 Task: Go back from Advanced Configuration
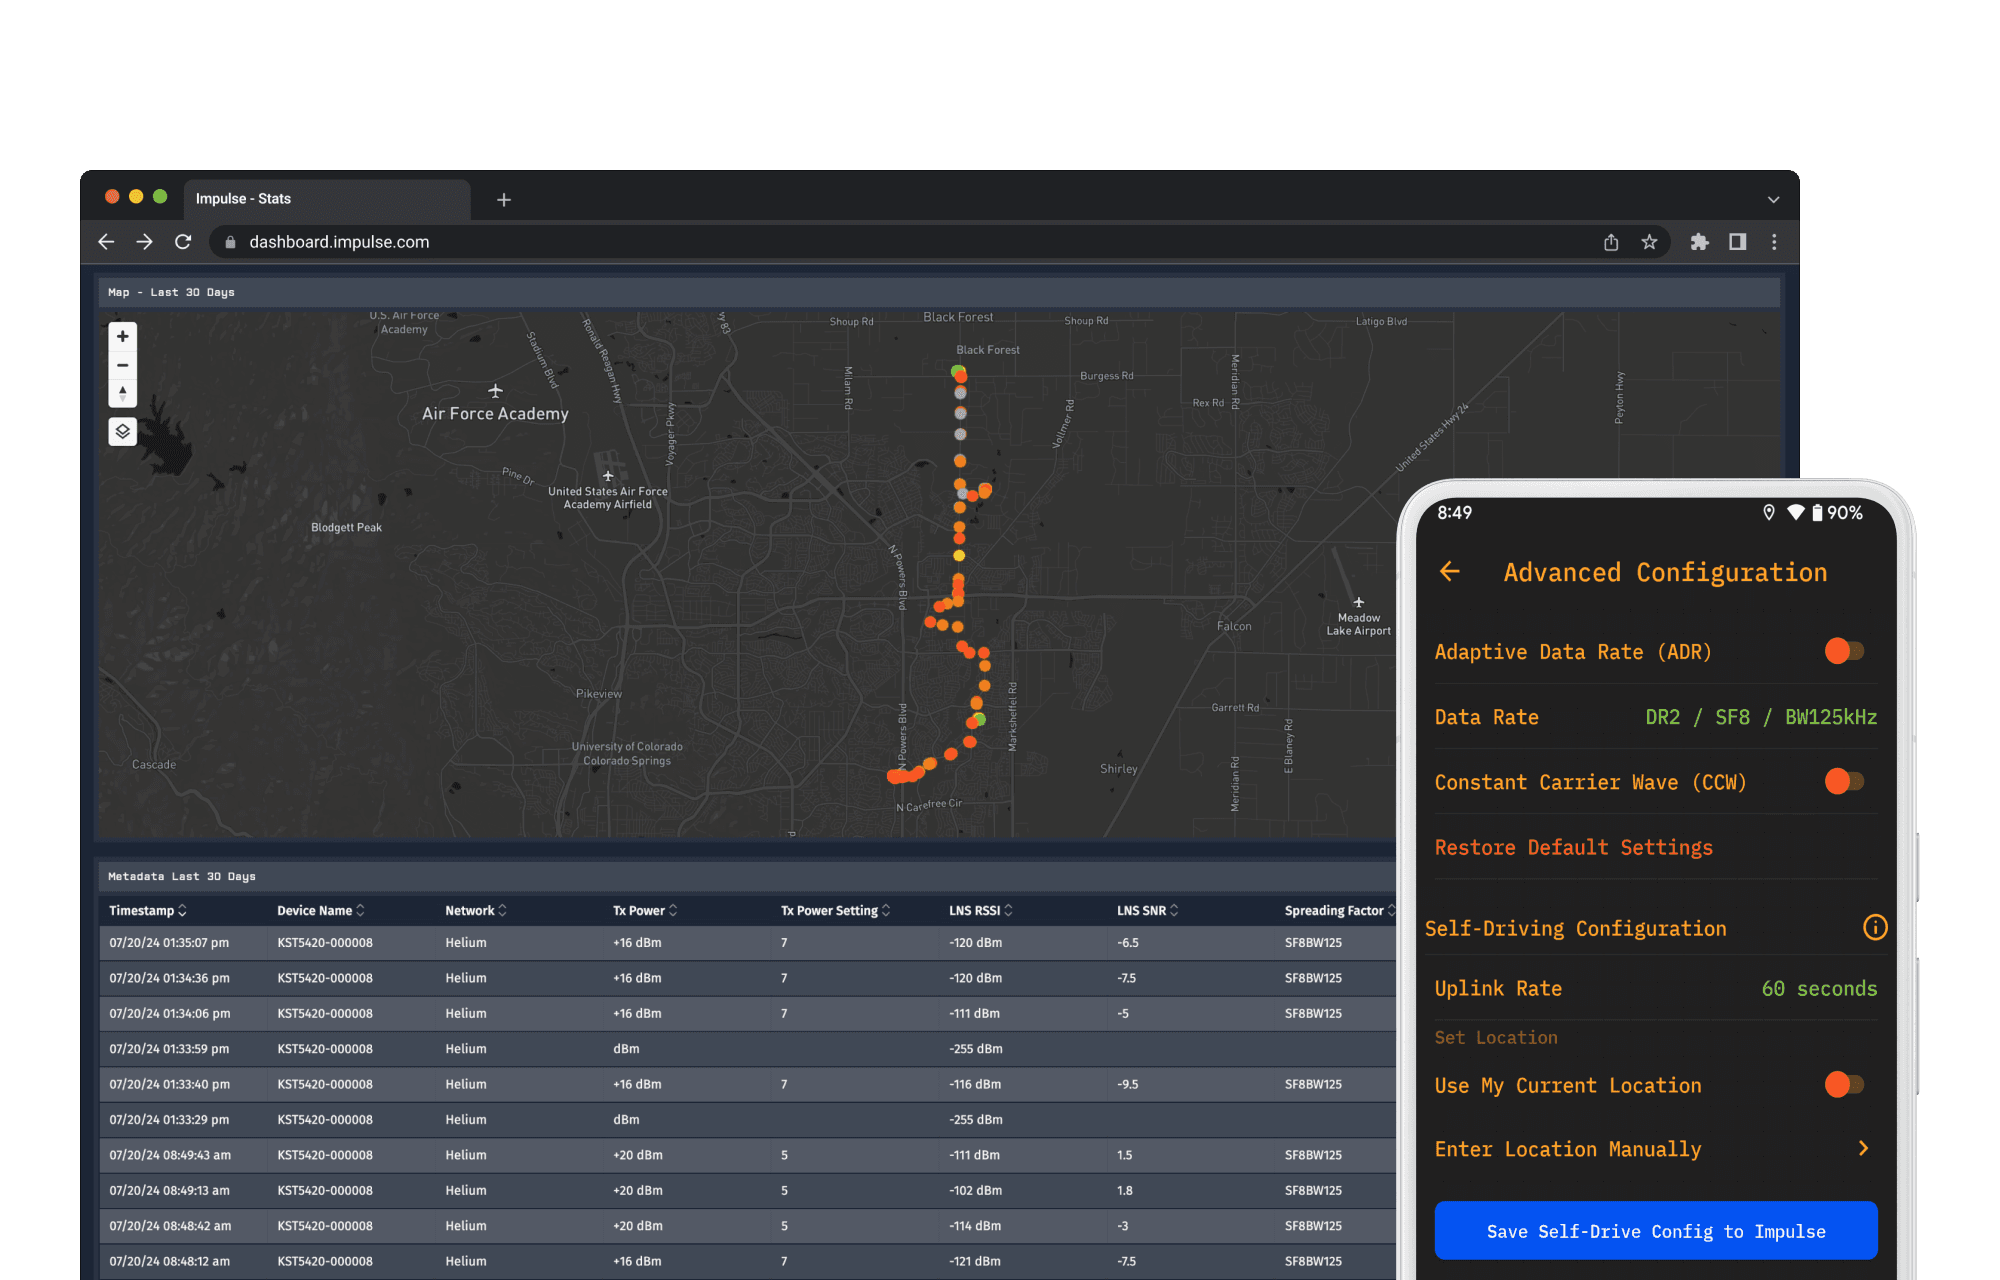(1450, 571)
